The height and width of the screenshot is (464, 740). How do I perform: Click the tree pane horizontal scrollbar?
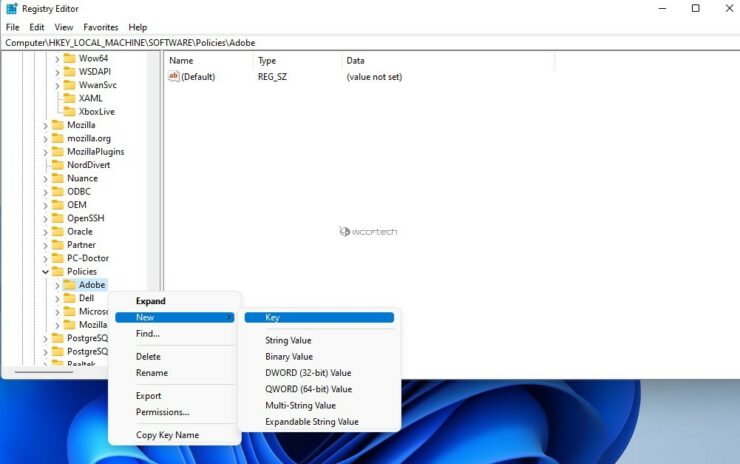tap(45, 372)
